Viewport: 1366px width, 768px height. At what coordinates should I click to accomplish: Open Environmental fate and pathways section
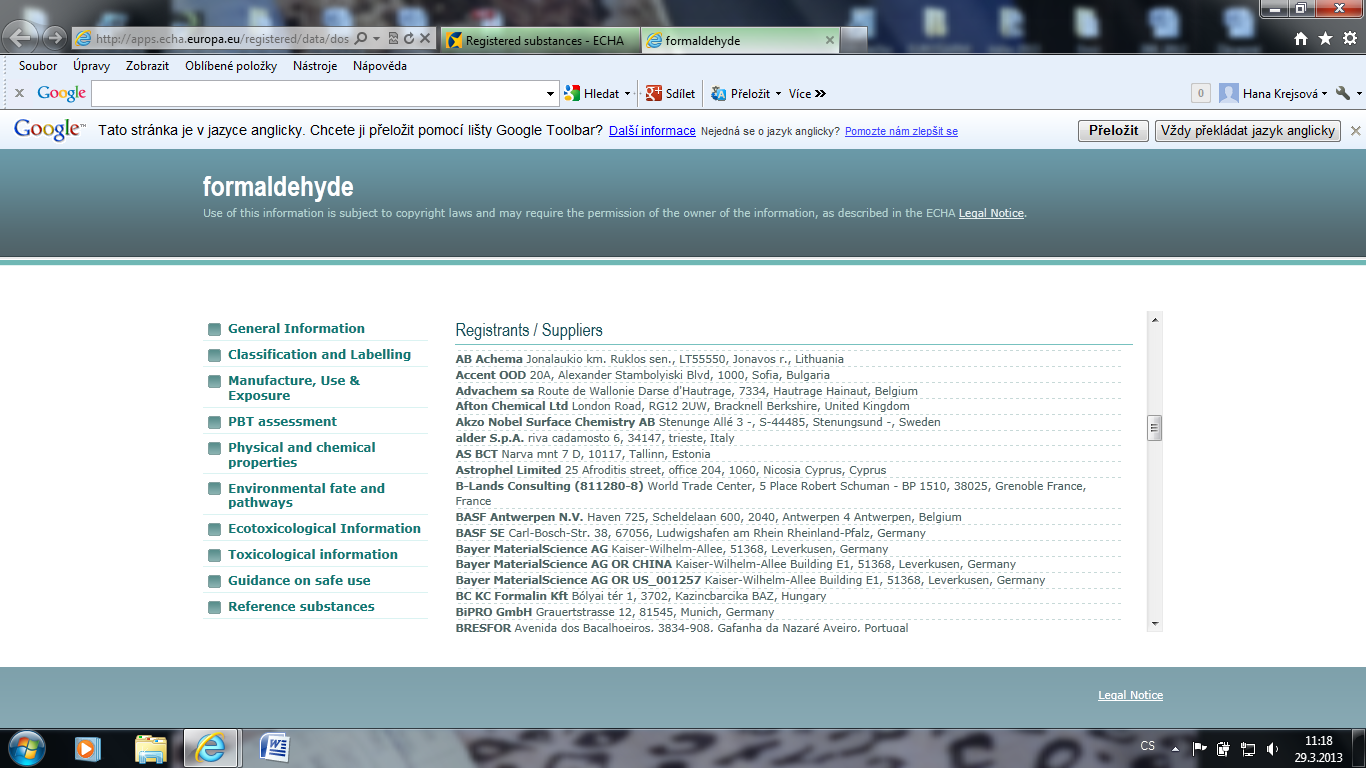306,495
